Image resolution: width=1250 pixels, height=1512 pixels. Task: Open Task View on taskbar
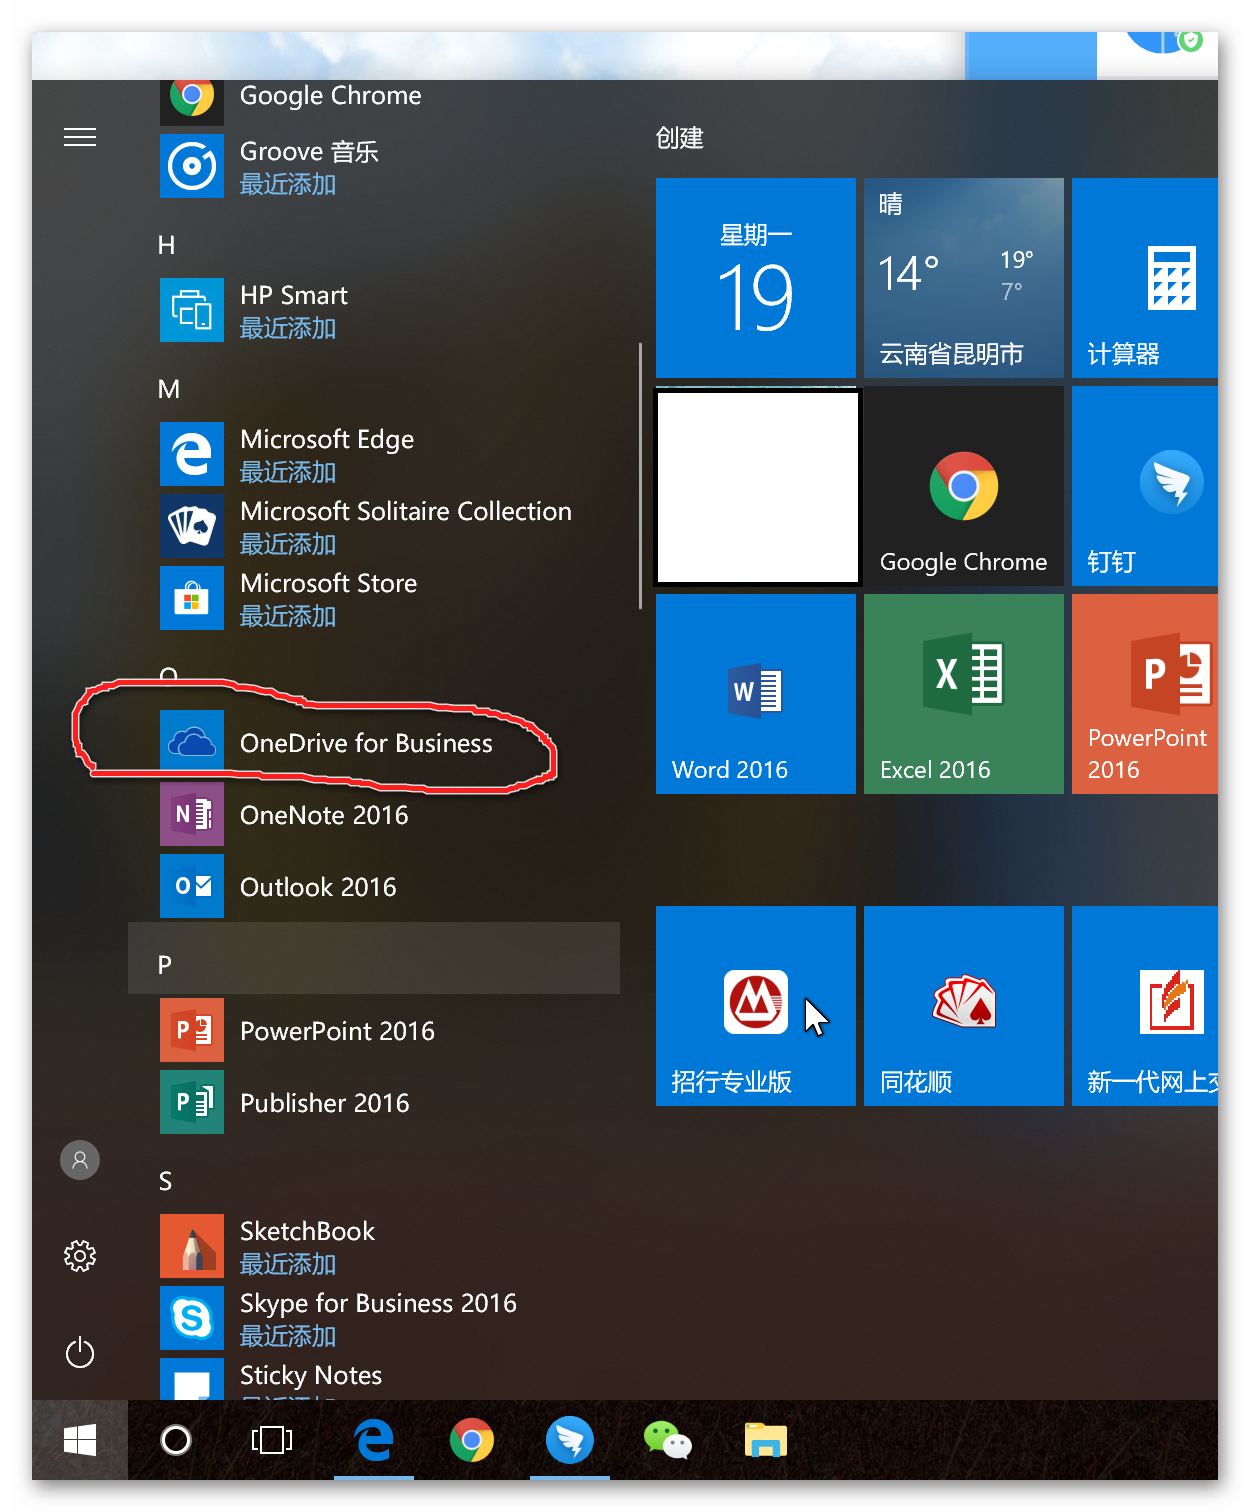coord(272,1440)
